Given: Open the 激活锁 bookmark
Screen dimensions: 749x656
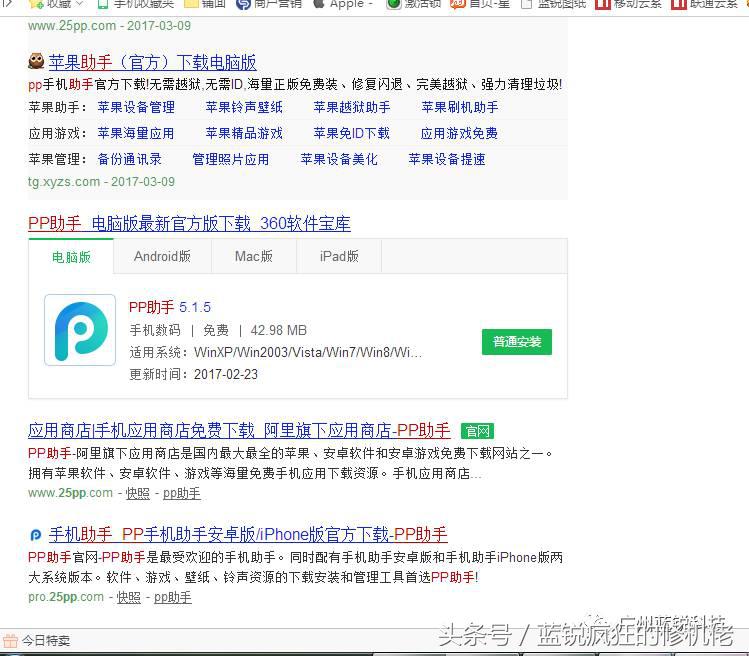Looking at the screenshot, I should 414,4.
